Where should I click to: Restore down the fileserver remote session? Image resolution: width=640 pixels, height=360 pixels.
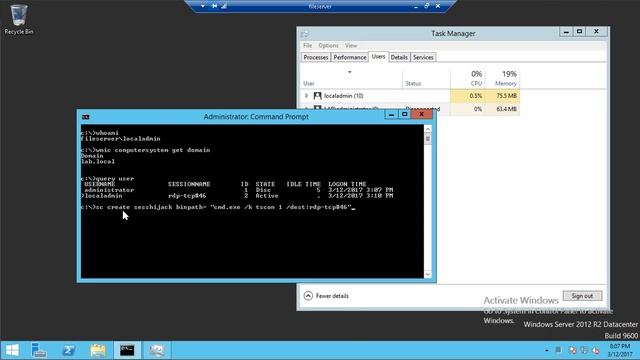(427, 6)
